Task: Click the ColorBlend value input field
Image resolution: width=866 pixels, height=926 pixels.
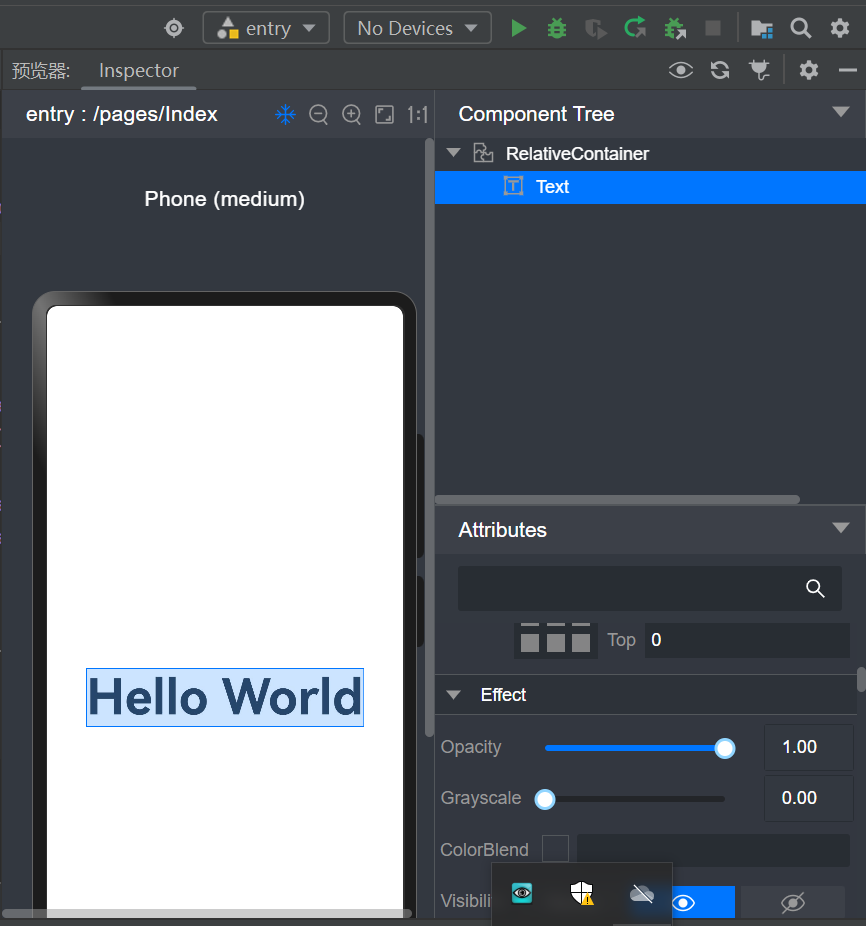Action: tap(714, 850)
